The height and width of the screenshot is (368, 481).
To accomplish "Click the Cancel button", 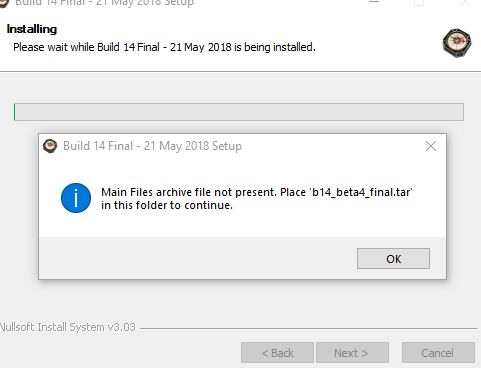I will click(438, 352).
